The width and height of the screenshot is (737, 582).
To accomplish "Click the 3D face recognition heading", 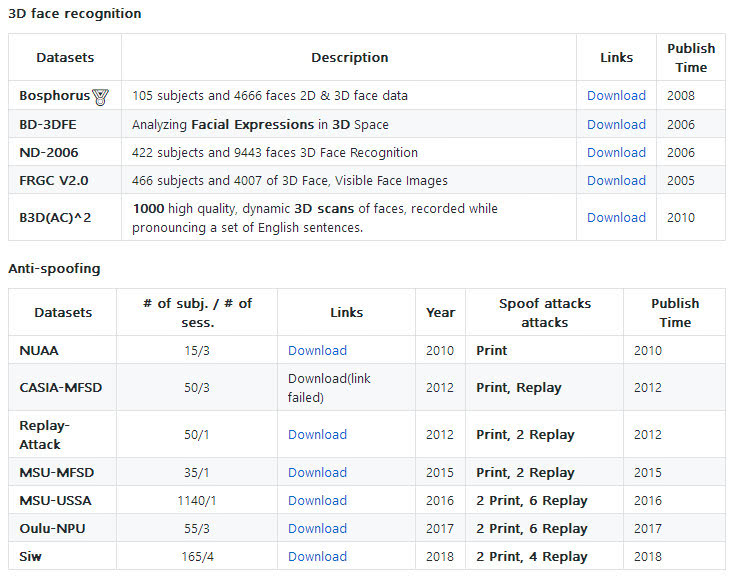I will [x=75, y=14].
